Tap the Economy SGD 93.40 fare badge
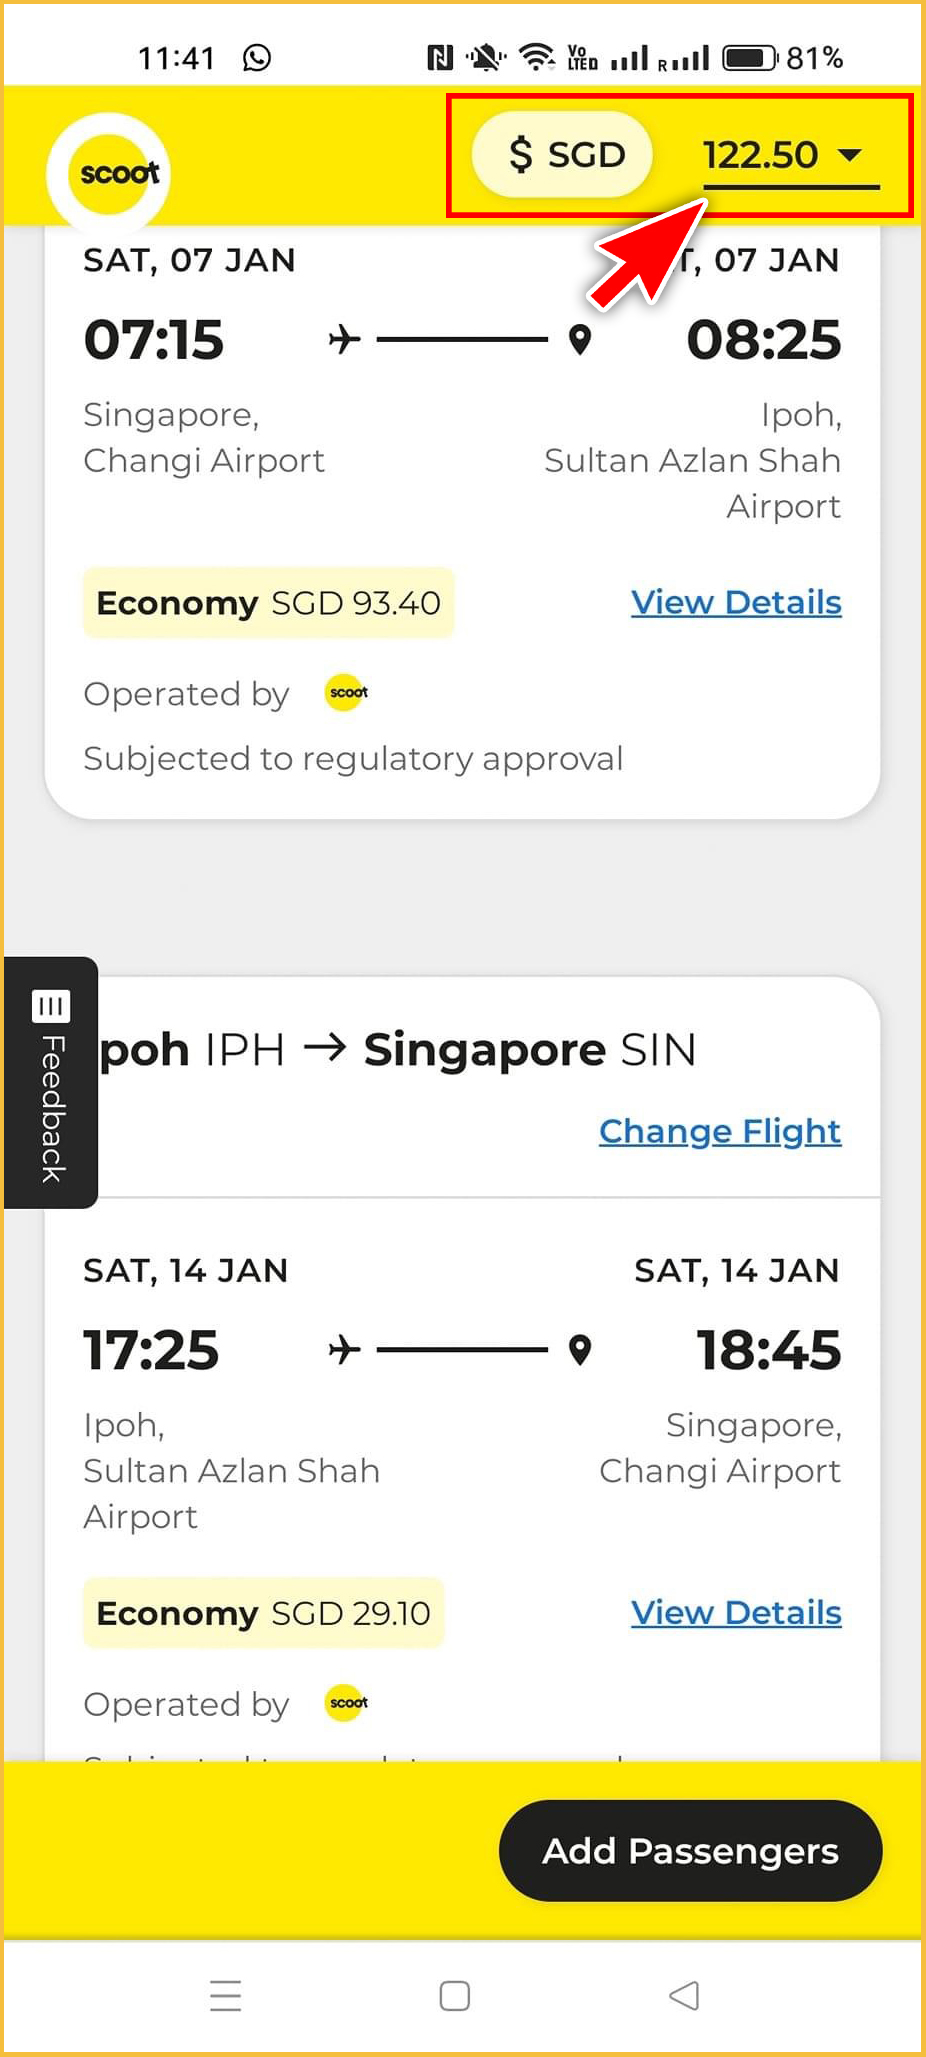The height and width of the screenshot is (2057, 926). [268, 603]
